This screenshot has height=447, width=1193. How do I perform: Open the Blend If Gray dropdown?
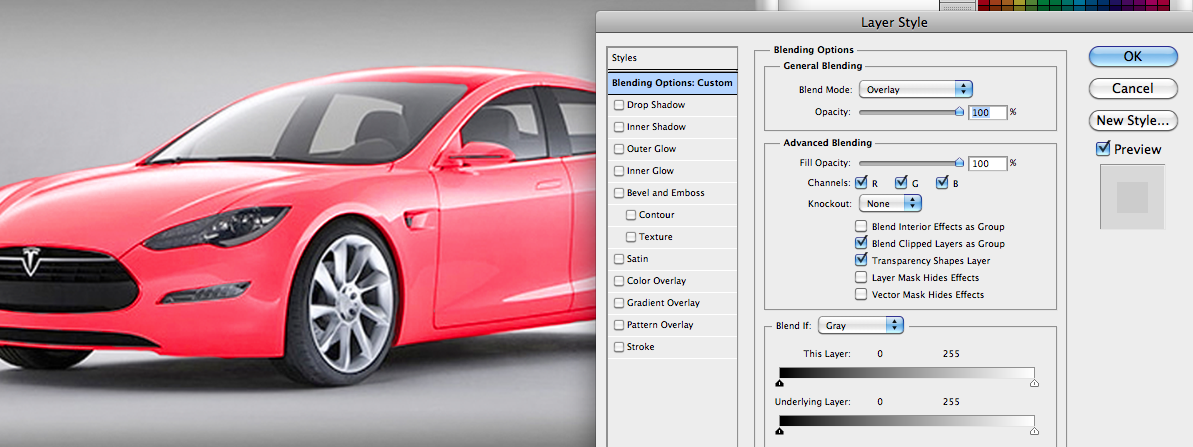(x=861, y=325)
